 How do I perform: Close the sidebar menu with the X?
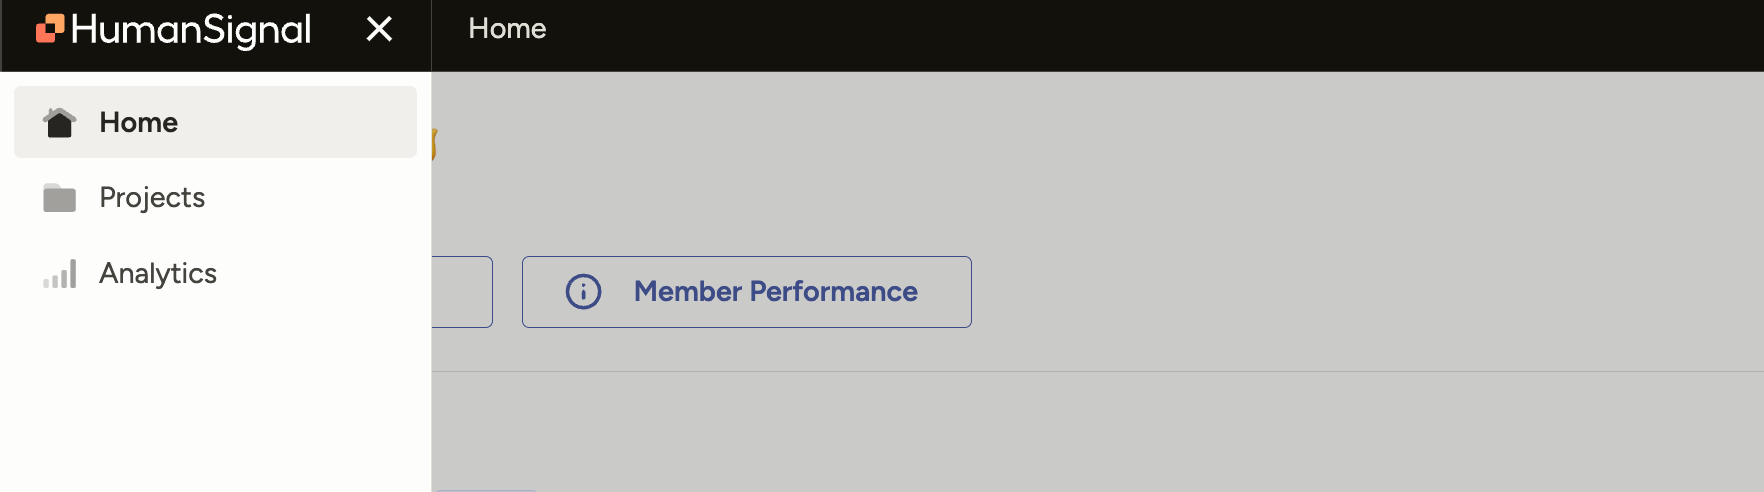coord(379,29)
